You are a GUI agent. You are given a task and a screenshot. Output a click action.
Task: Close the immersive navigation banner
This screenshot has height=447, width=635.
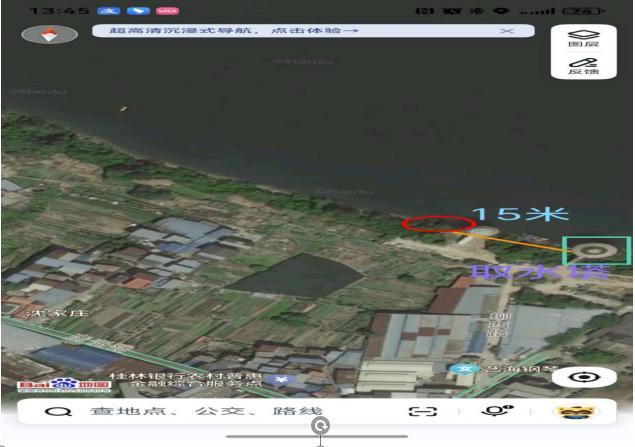(x=507, y=31)
